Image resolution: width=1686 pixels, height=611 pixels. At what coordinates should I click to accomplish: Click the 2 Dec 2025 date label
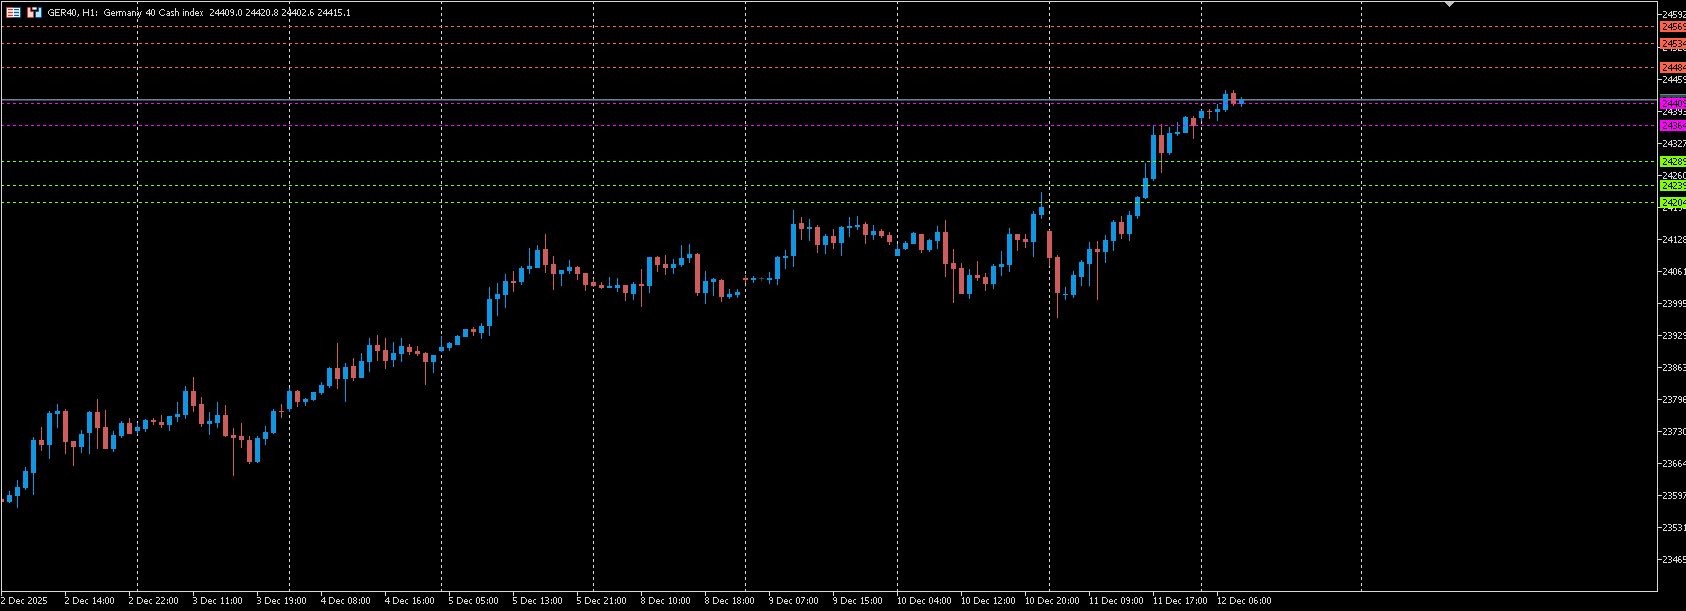[x=24, y=601]
